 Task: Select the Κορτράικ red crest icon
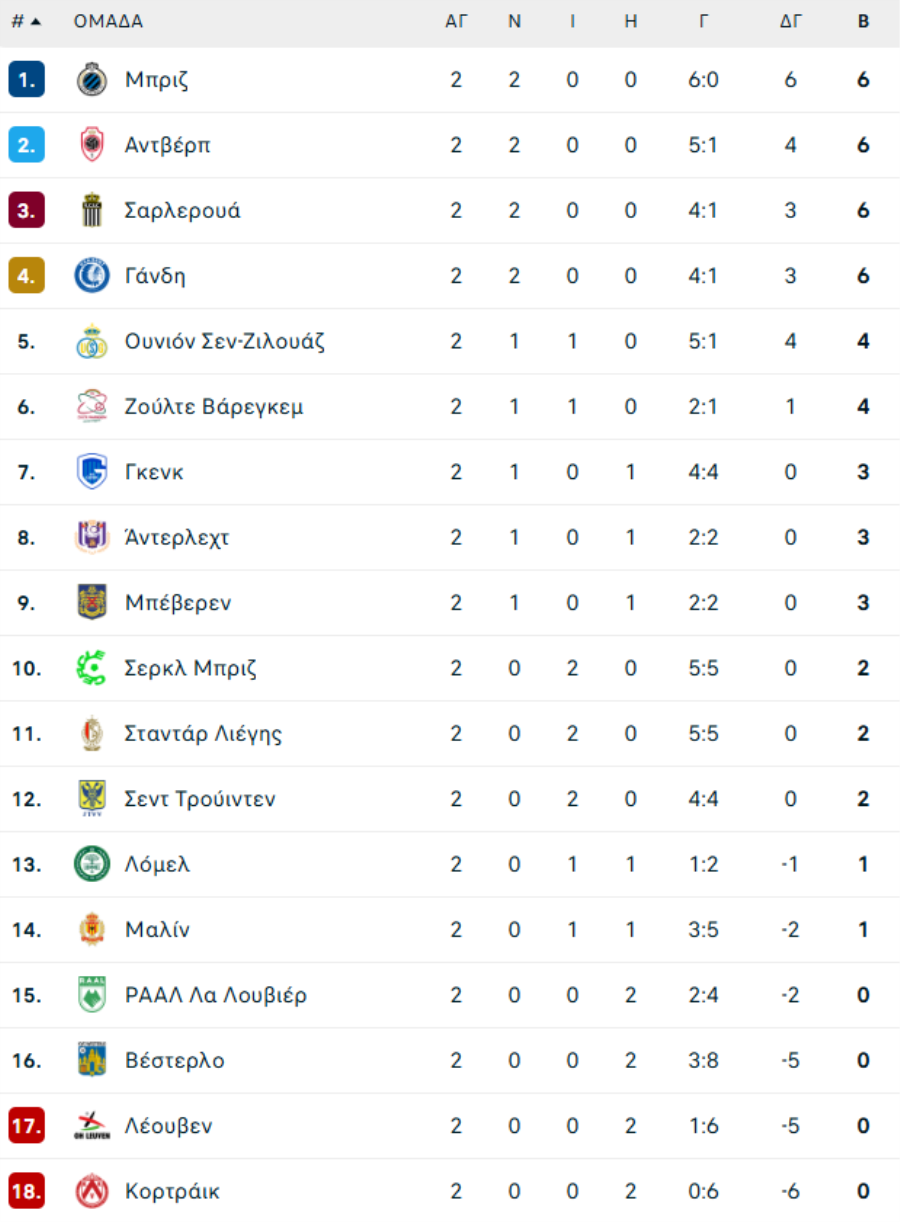92,1191
